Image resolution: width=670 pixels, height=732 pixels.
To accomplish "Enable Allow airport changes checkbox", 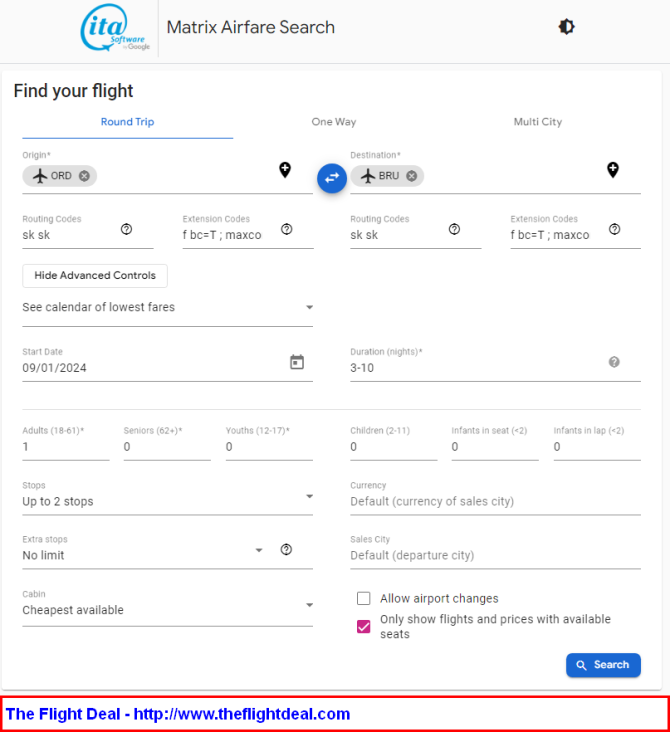I will [364, 598].
